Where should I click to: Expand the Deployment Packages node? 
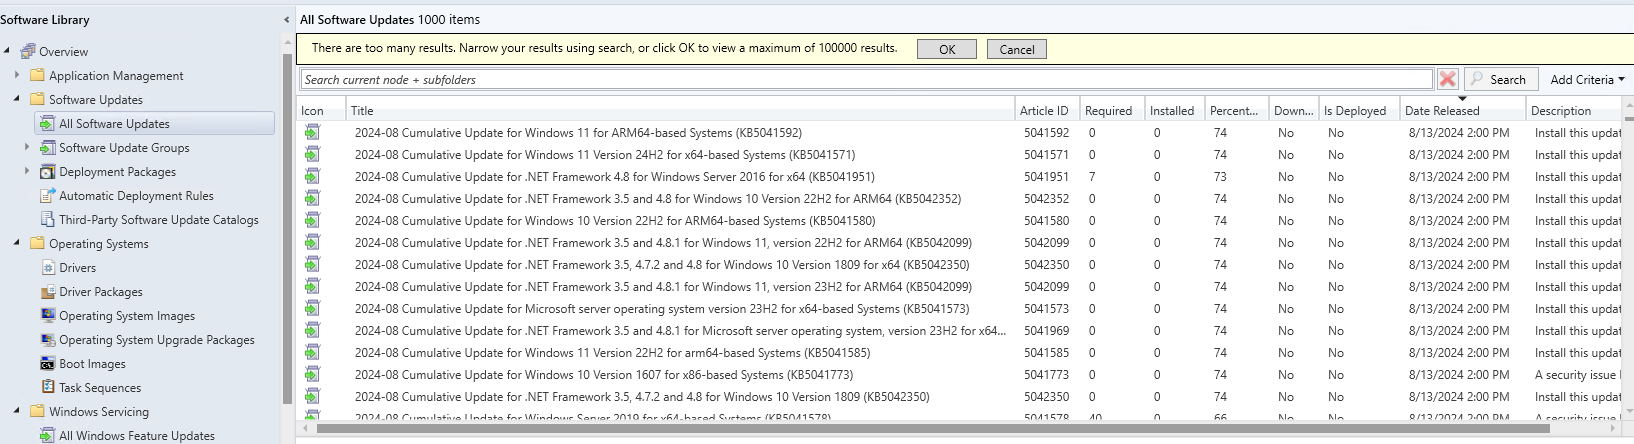click(x=27, y=171)
